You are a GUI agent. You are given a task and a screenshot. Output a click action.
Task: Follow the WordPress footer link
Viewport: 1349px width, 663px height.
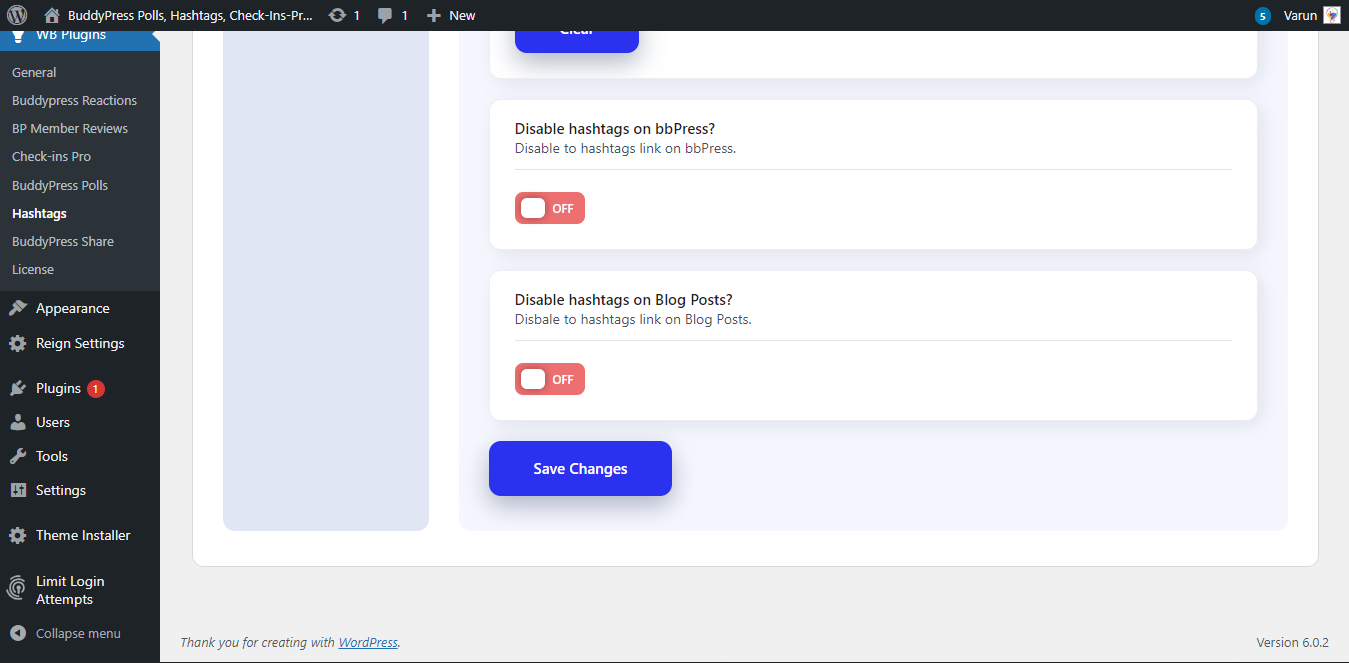point(368,643)
